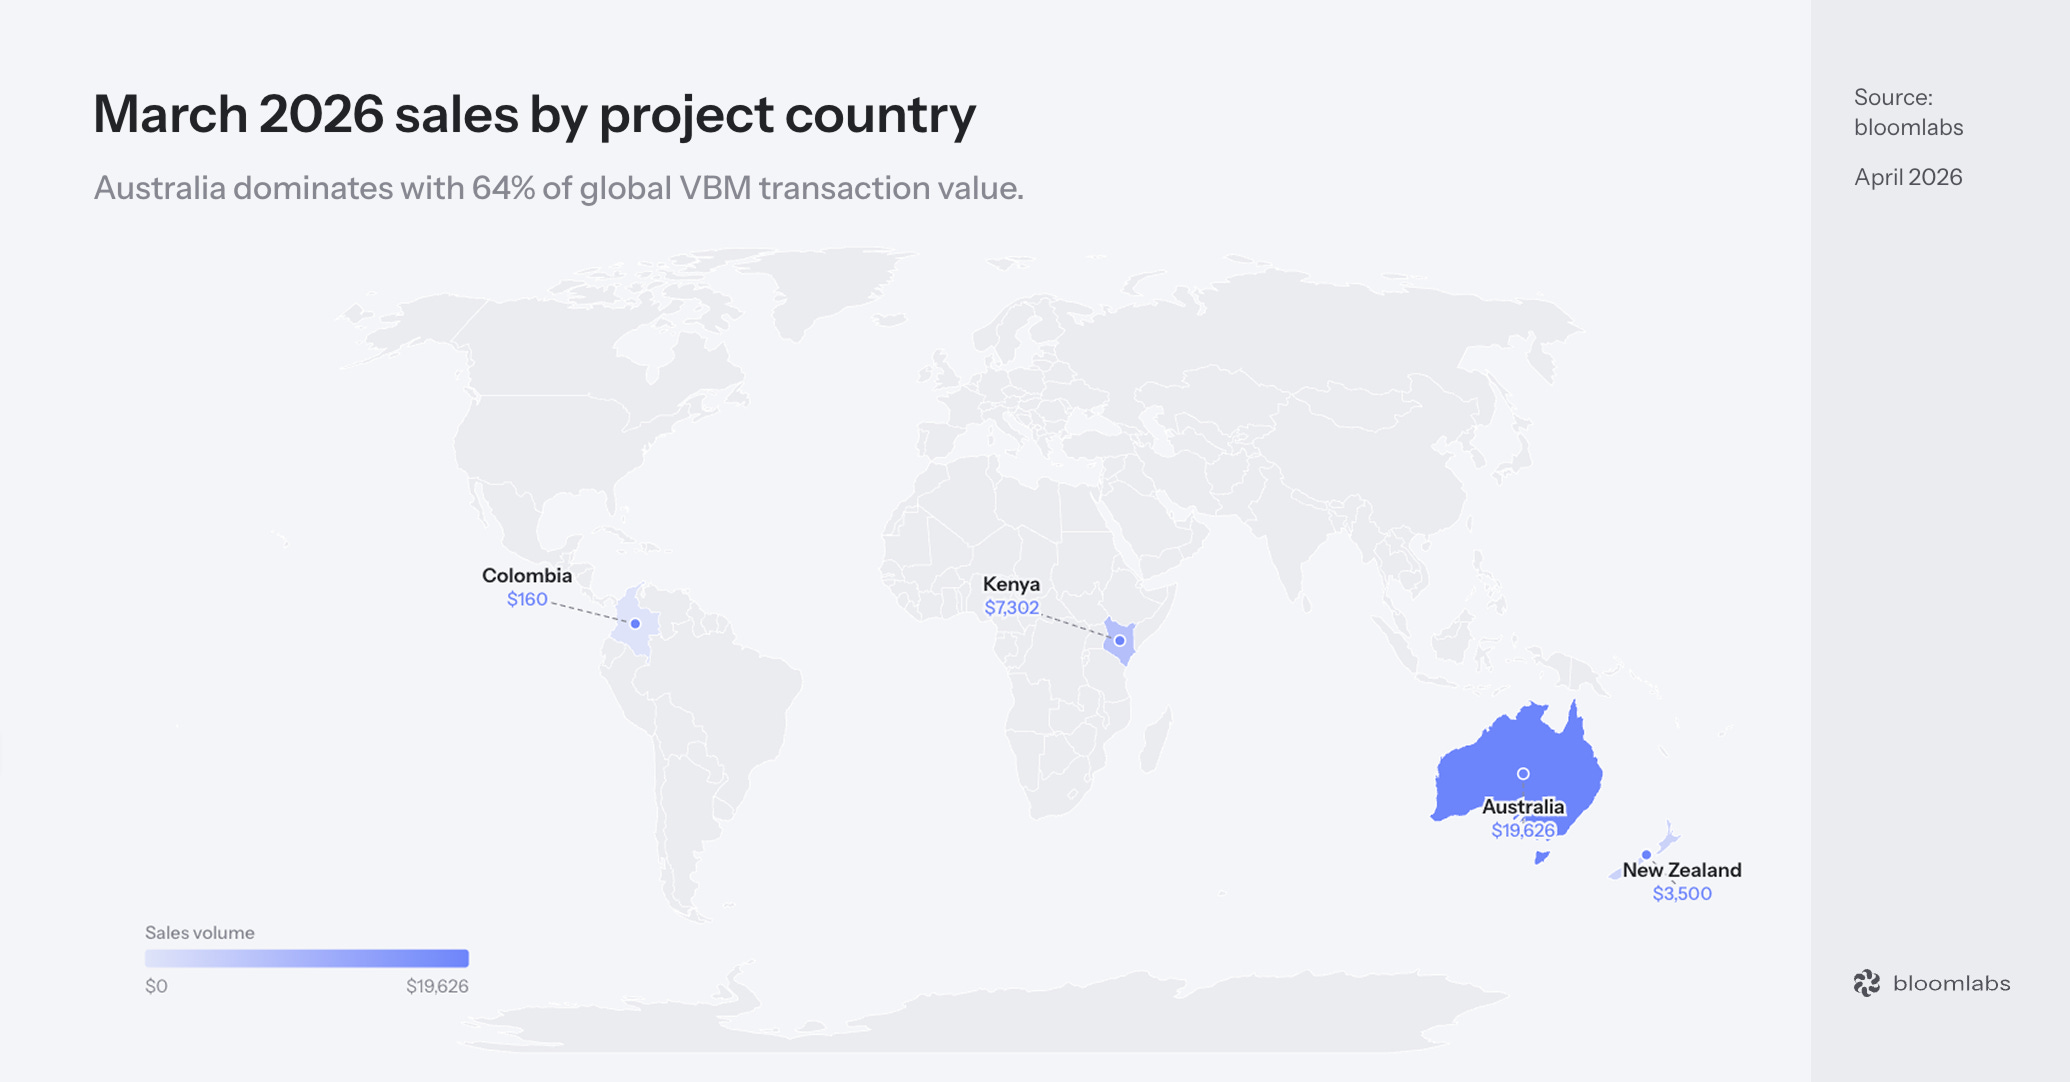The image size is (2070, 1082).
Task: Click the chart title heading
Action: click(534, 115)
